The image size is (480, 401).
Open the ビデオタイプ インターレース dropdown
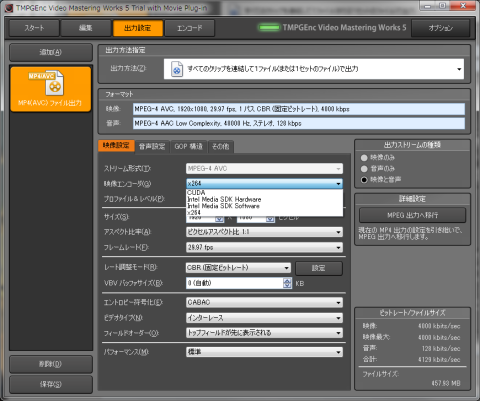point(264,318)
